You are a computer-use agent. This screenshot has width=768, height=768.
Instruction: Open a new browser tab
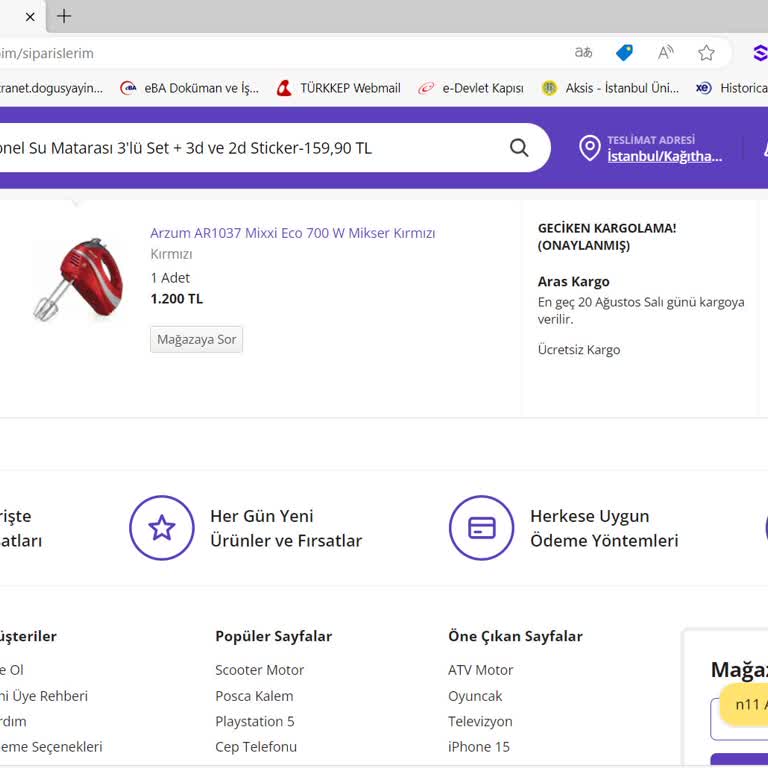pyautogui.click(x=64, y=16)
